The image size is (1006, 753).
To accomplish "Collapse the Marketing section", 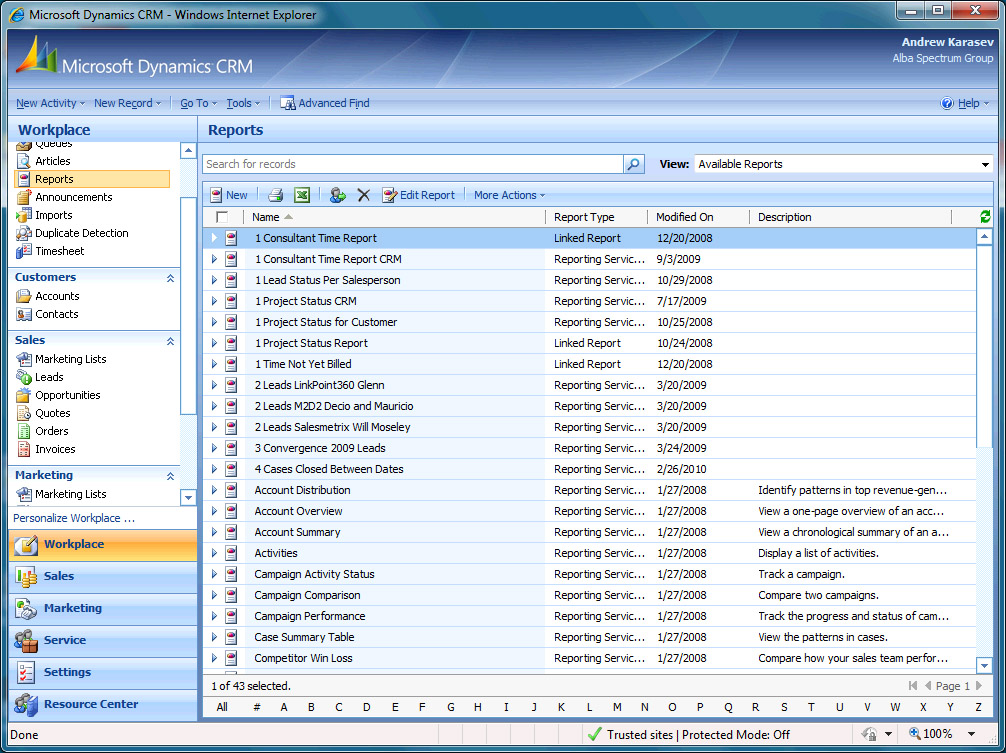I will (x=170, y=476).
